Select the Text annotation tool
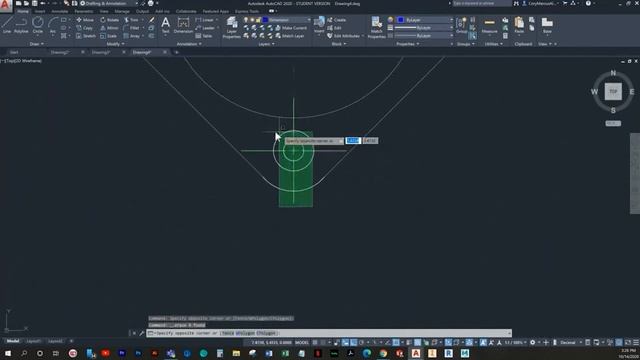 165,25
